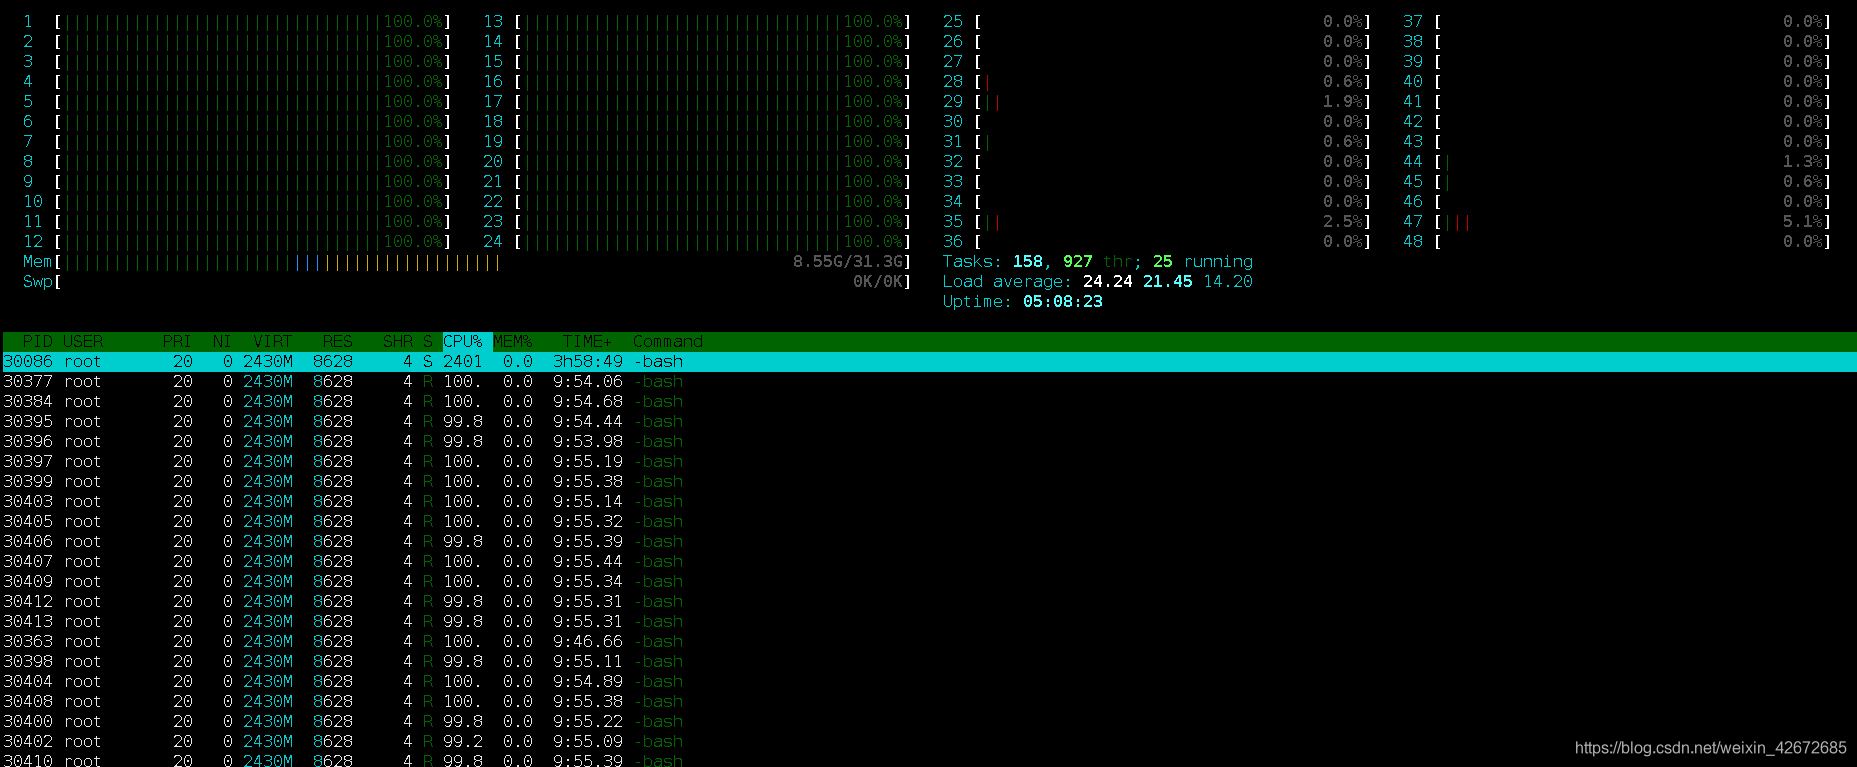Click the PID column header
Screen dimensions: 1857x767
pyautogui.click(x=37, y=342)
